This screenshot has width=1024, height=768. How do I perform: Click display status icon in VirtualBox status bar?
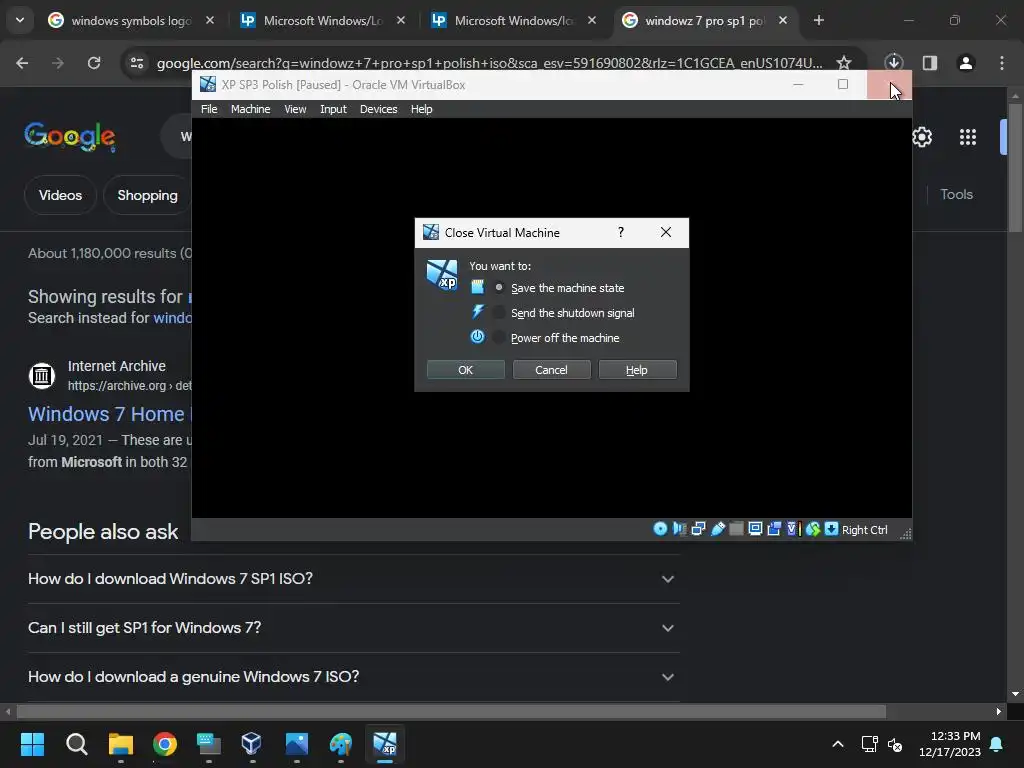point(756,529)
